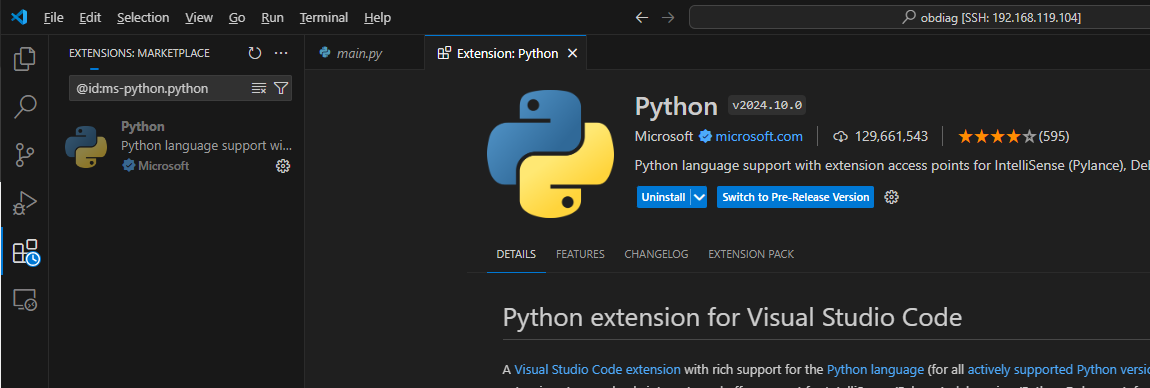Select the Extensions view icon

26,252
